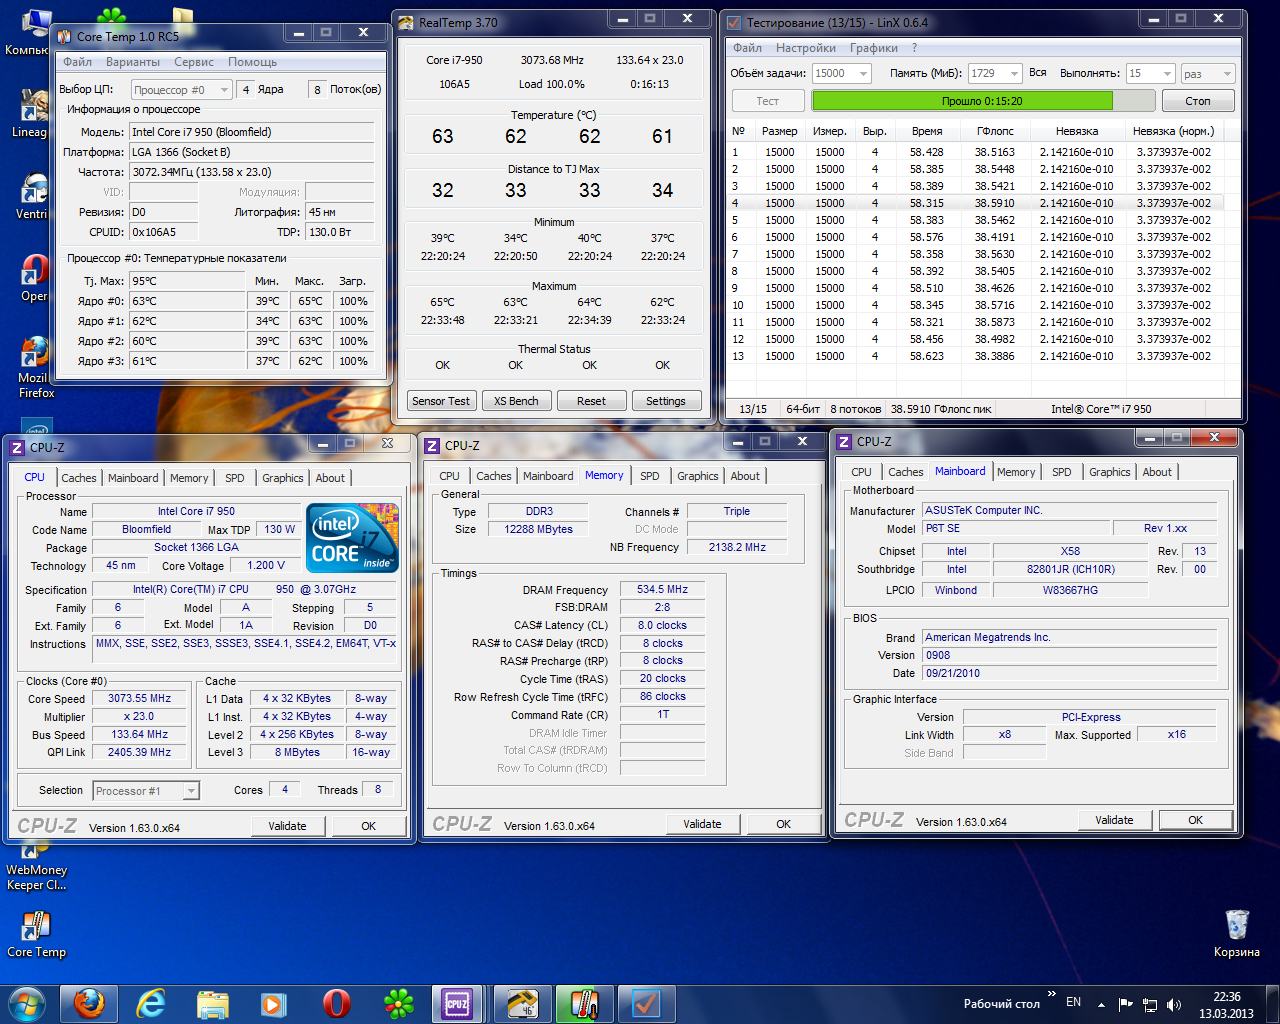The image size is (1280, 1024).
Task: Open Caches tab in the CPU-Z CPU window
Action: [x=79, y=478]
